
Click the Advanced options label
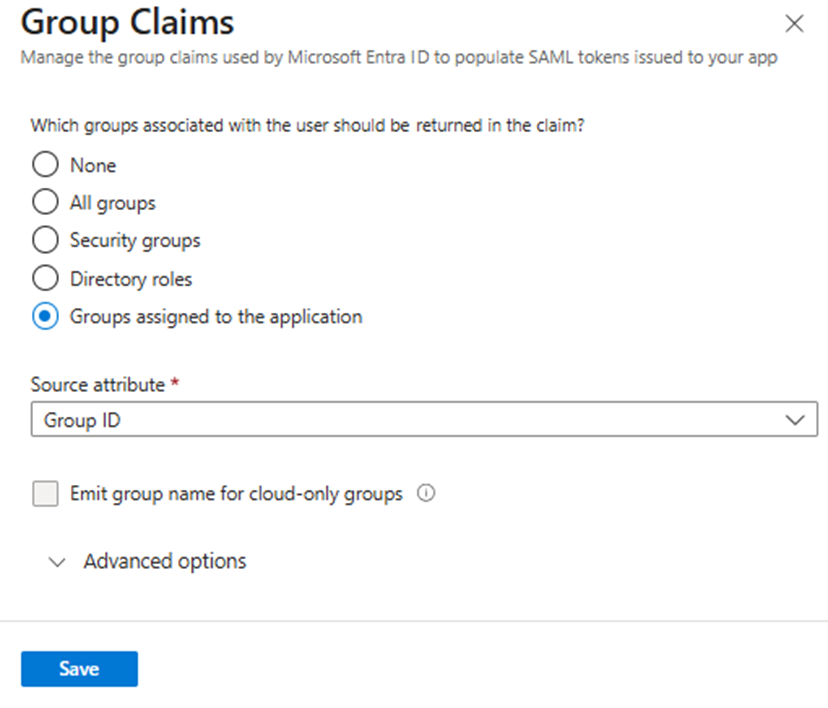[164, 561]
